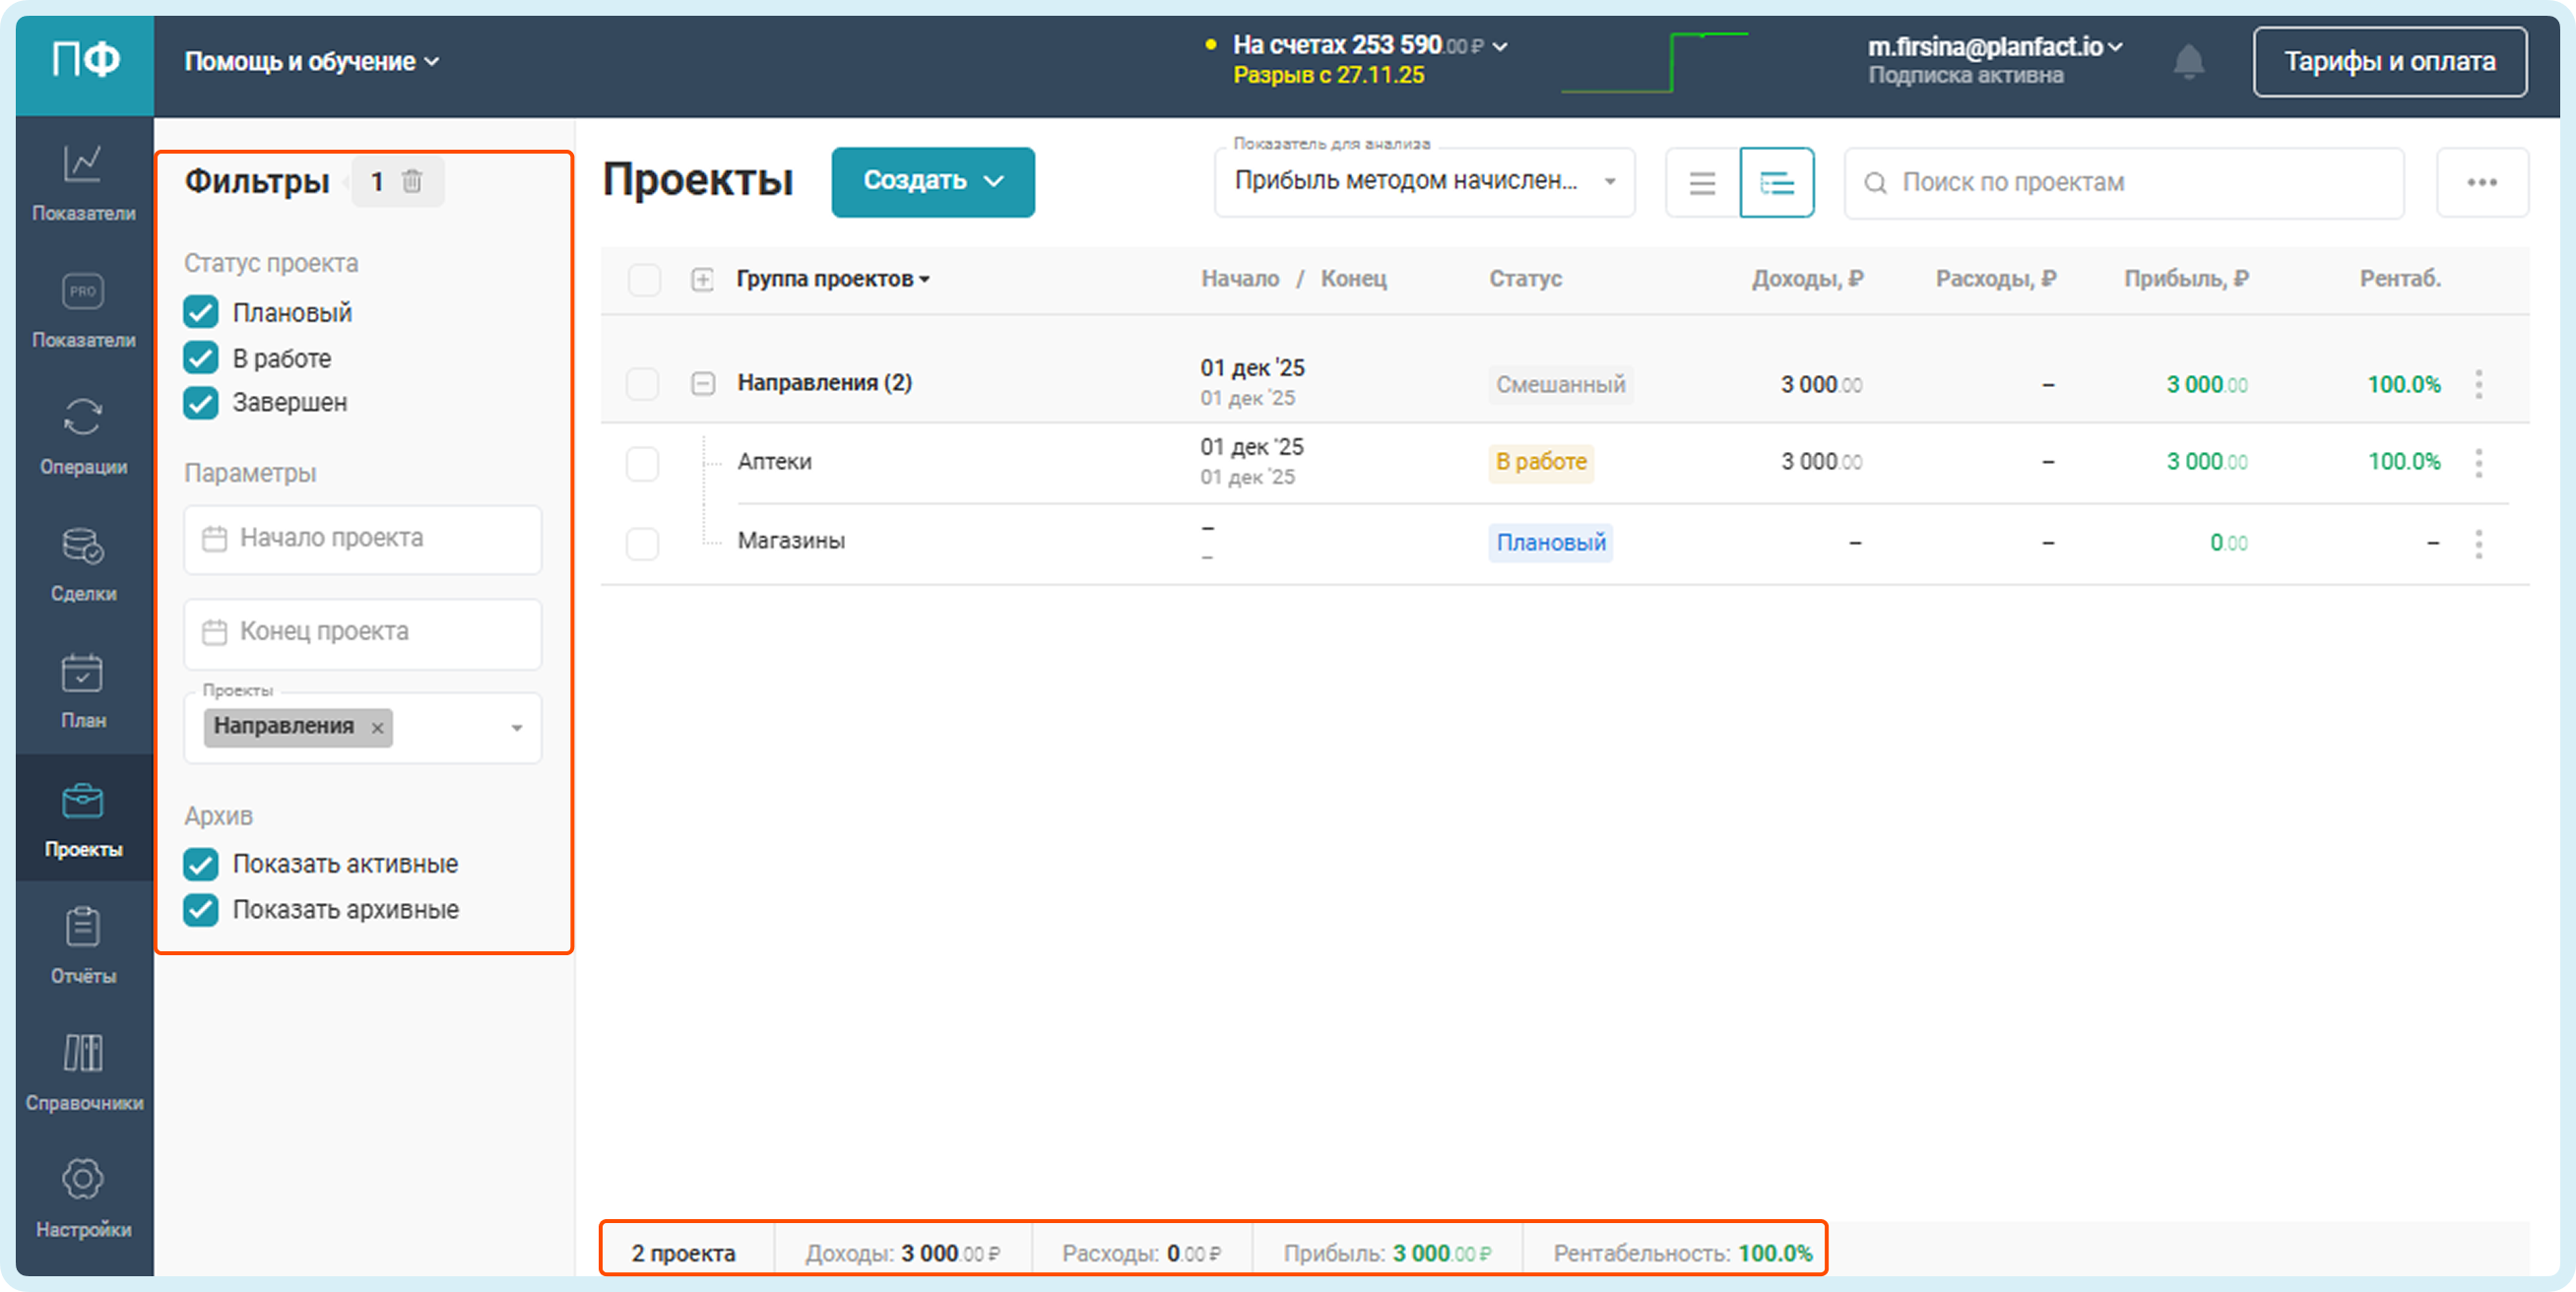Open the Показатель для анализа dropdown
The image size is (2576, 1292).
(x=1424, y=182)
